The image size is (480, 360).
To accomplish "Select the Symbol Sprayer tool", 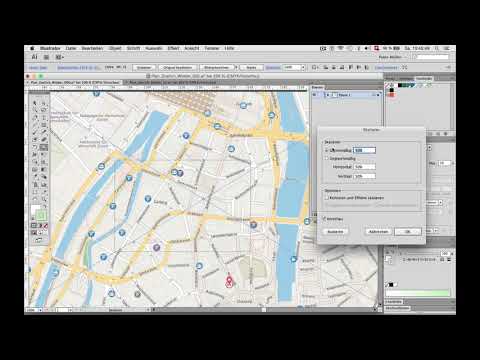I will [35, 184].
